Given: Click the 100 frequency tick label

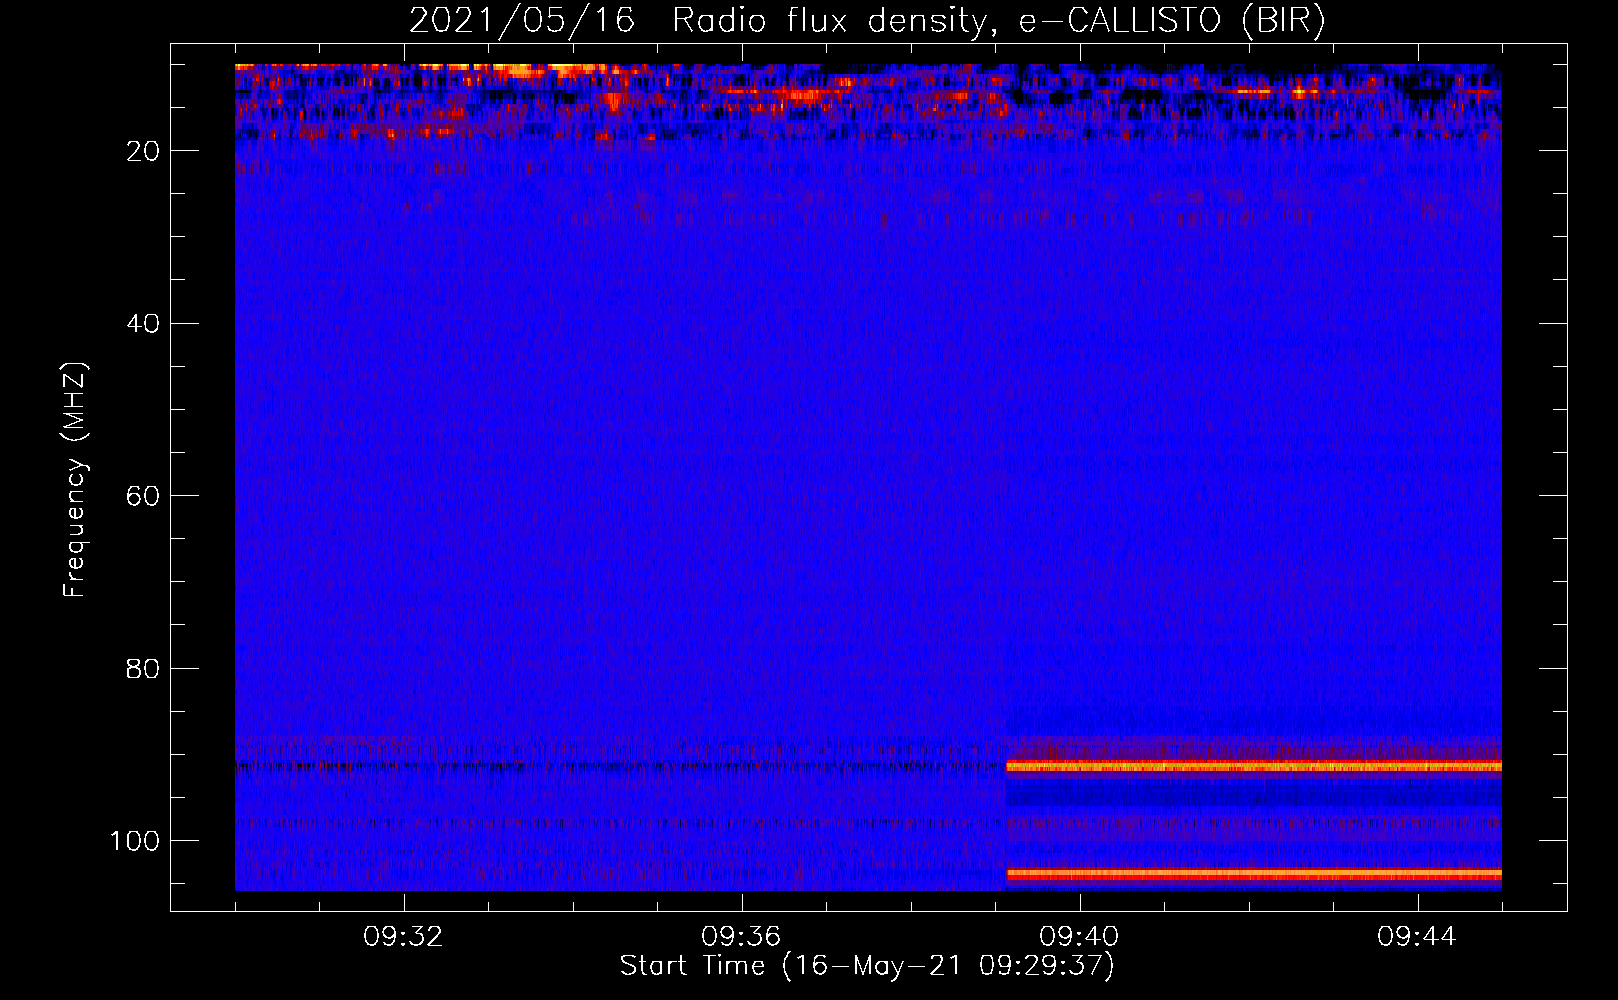Looking at the screenshot, I should pos(135,840).
